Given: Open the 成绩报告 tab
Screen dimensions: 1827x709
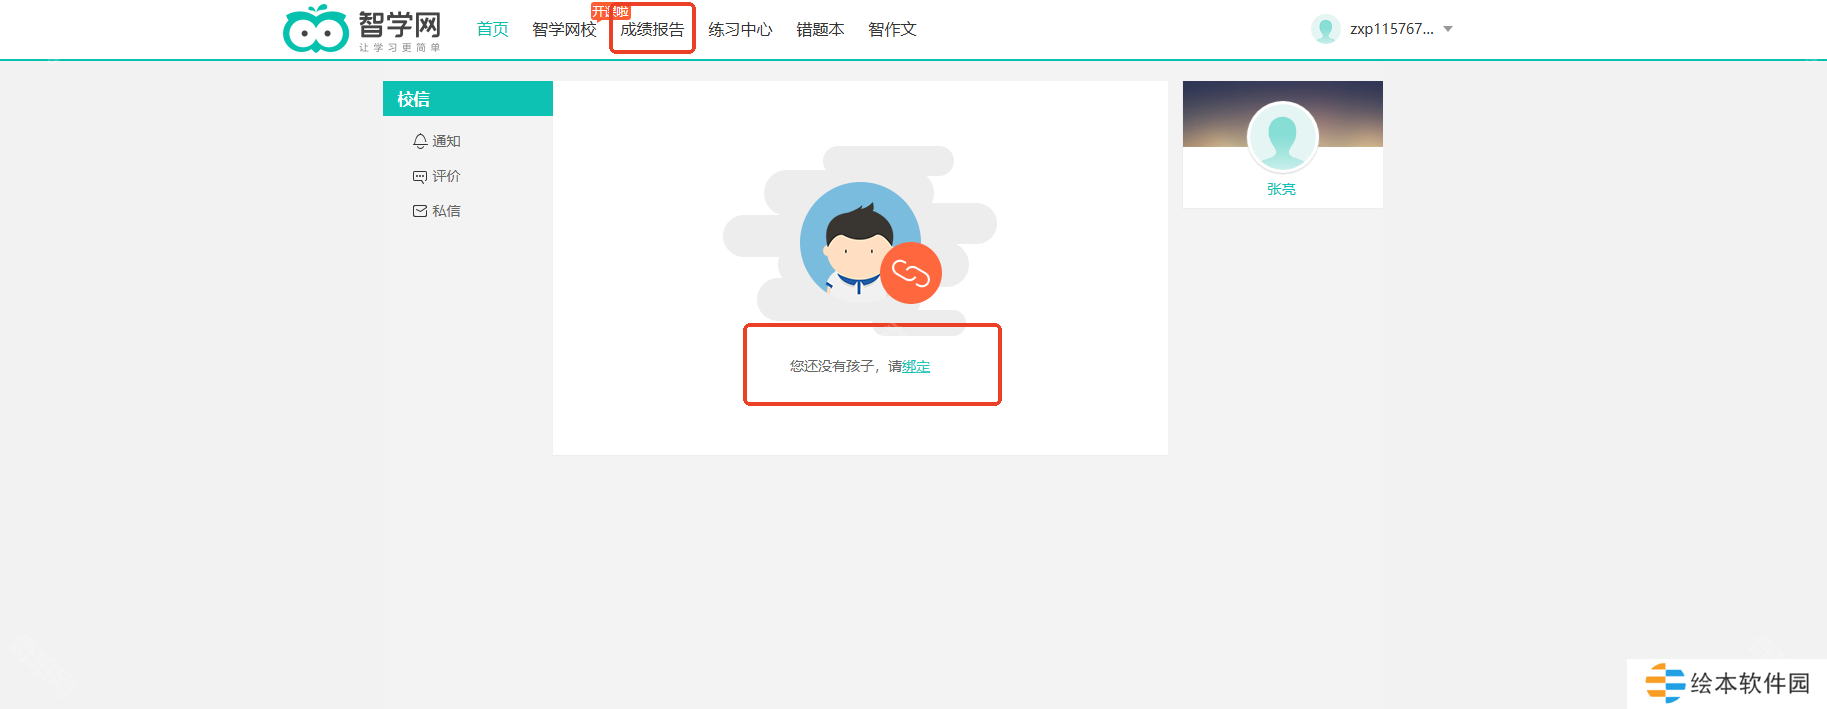Looking at the screenshot, I should coord(652,29).
